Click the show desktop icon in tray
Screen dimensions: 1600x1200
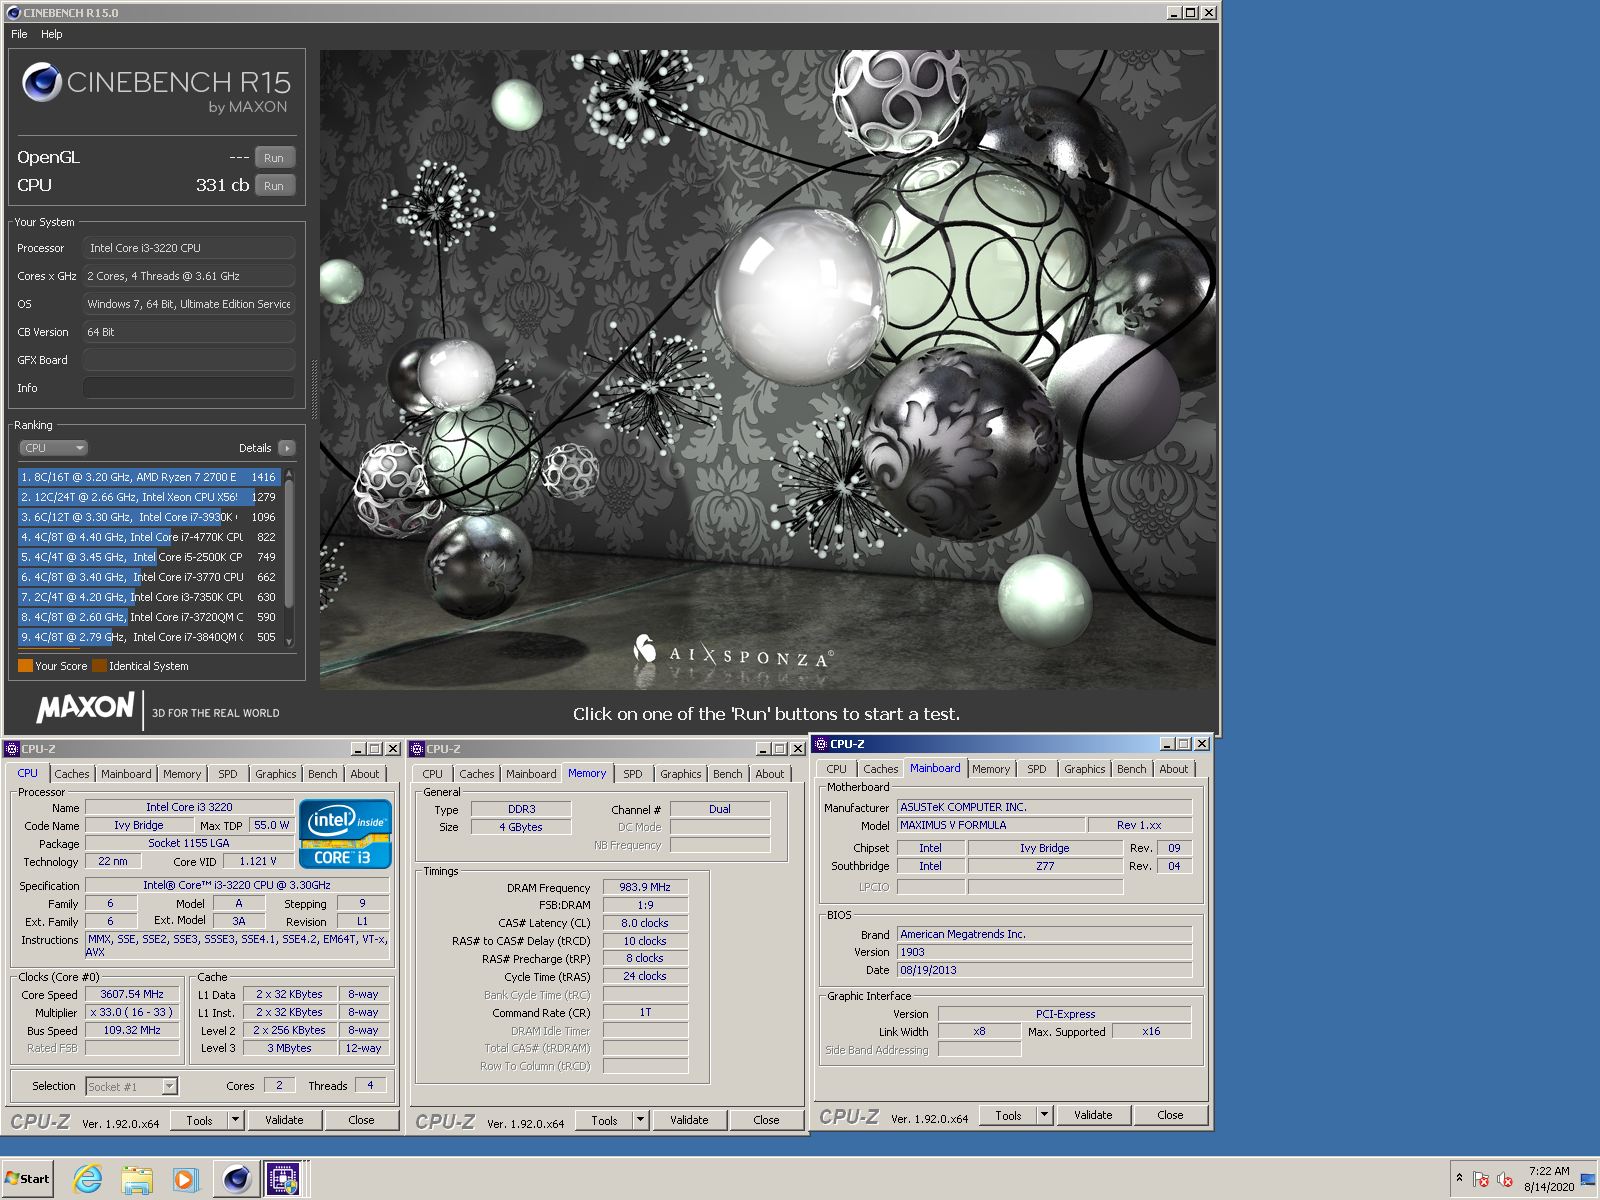[1588, 1179]
